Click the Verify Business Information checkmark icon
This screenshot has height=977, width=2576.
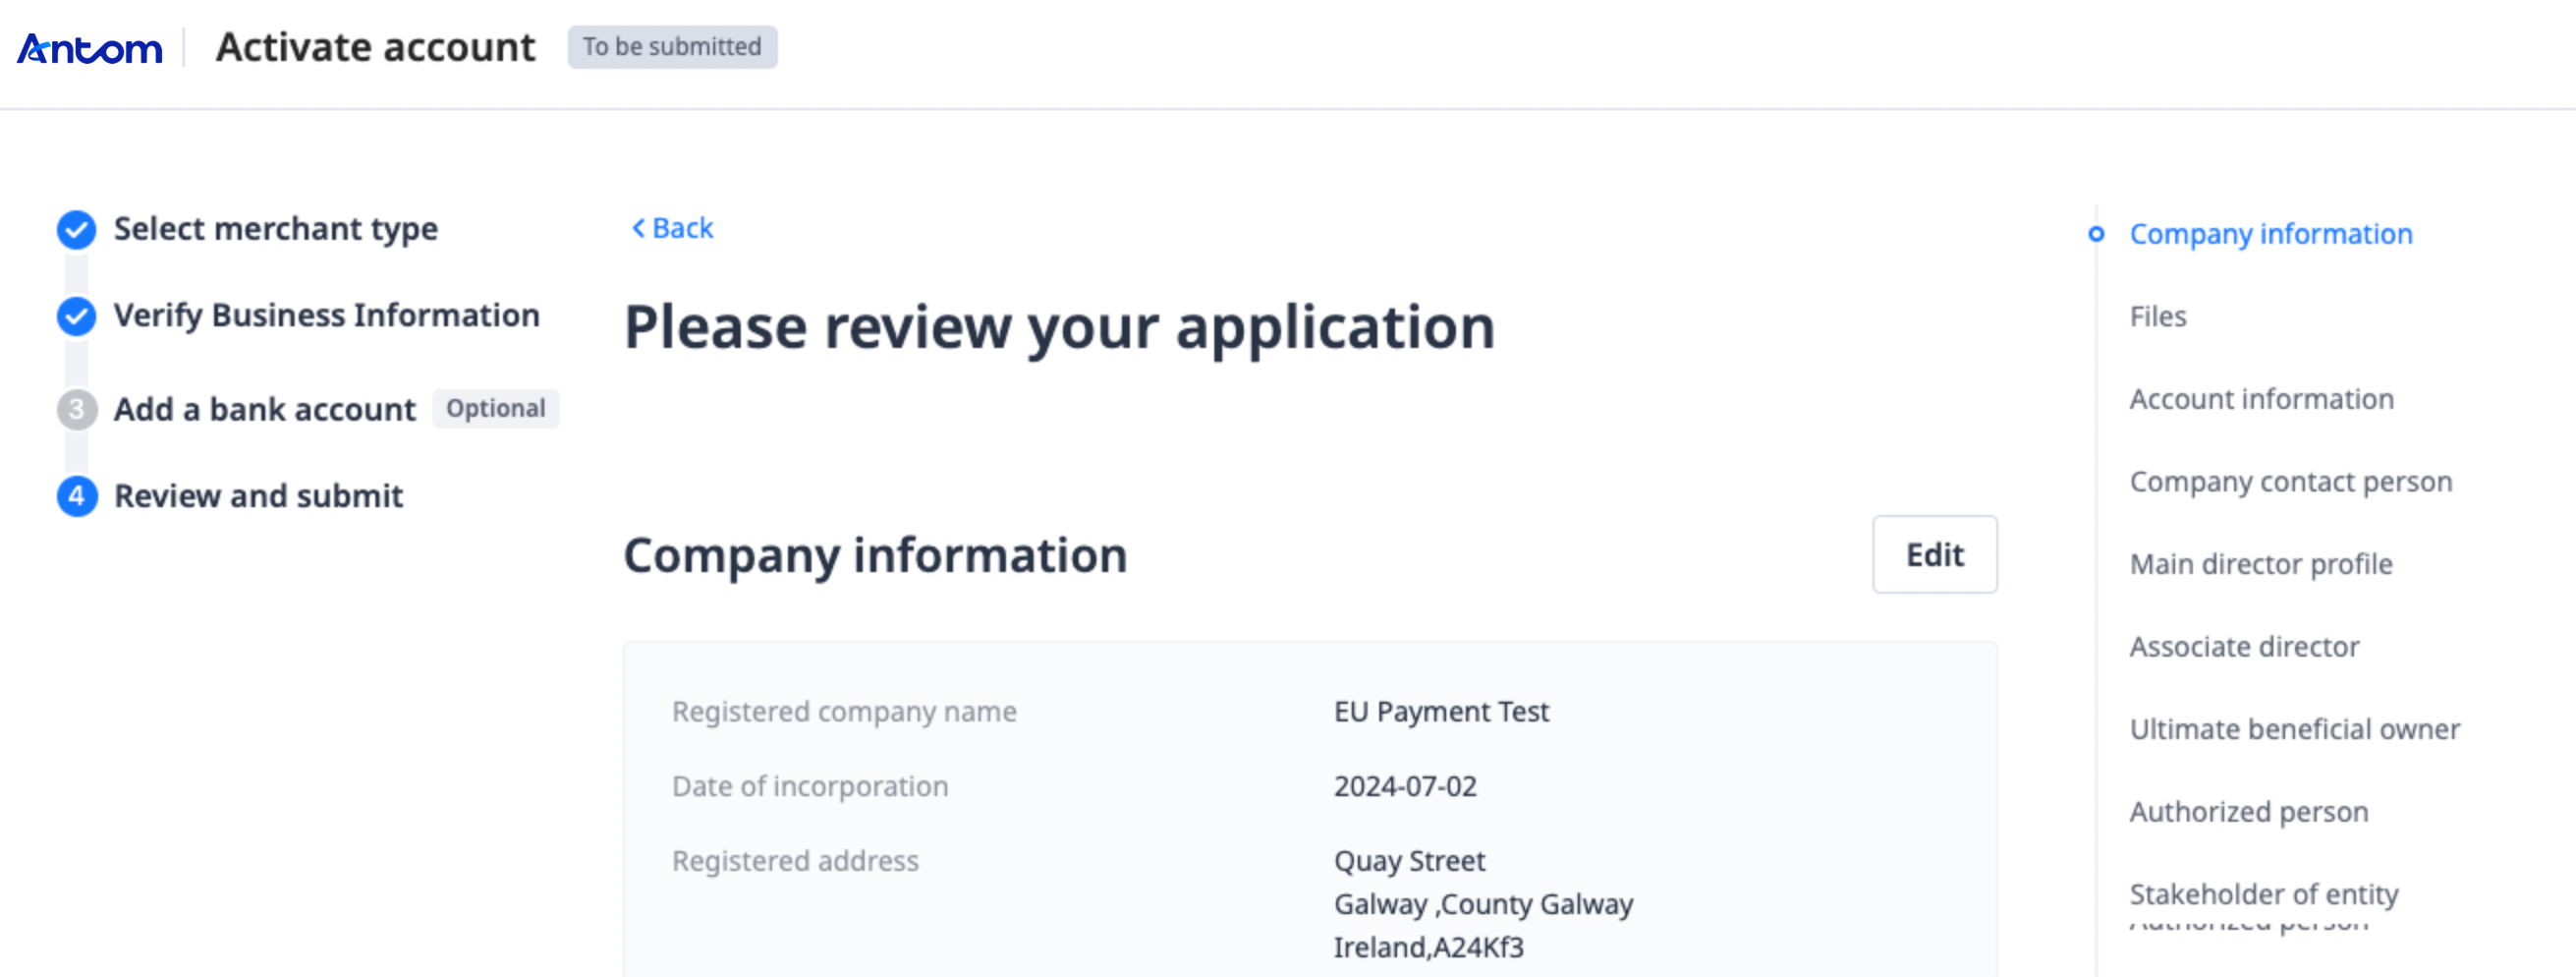[x=77, y=316]
